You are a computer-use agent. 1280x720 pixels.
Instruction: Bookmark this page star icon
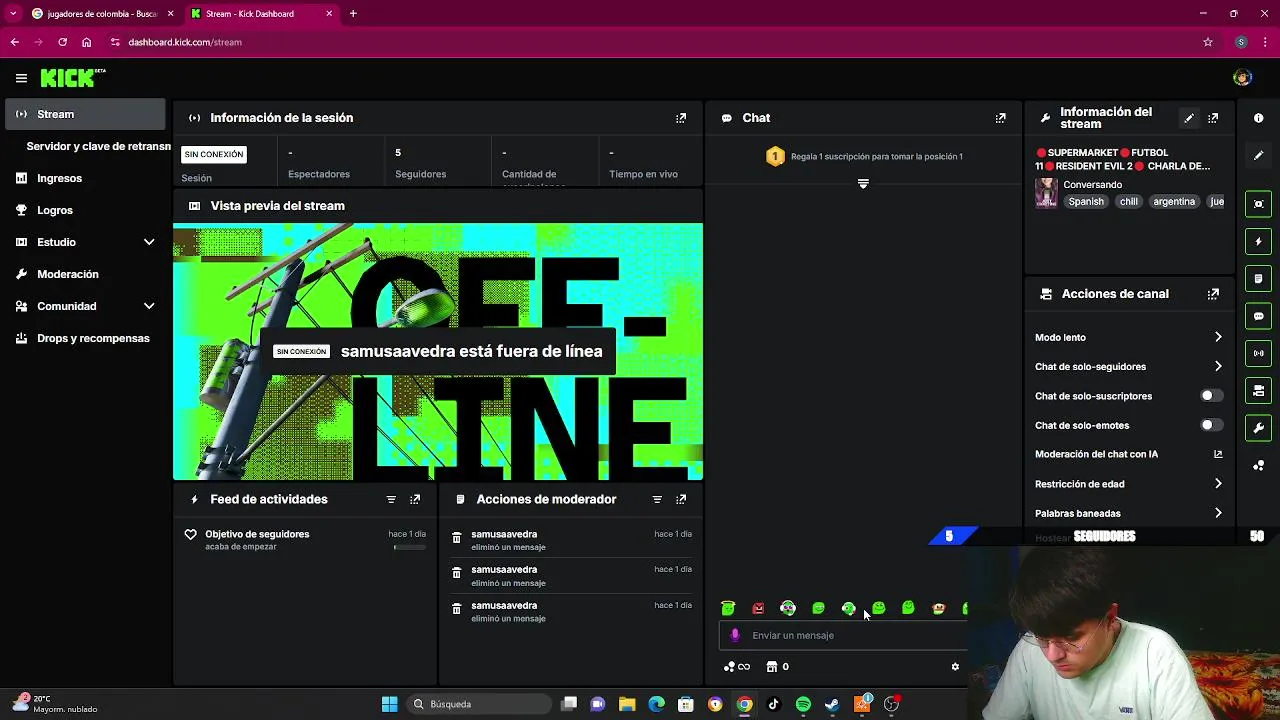point(1208,42)
